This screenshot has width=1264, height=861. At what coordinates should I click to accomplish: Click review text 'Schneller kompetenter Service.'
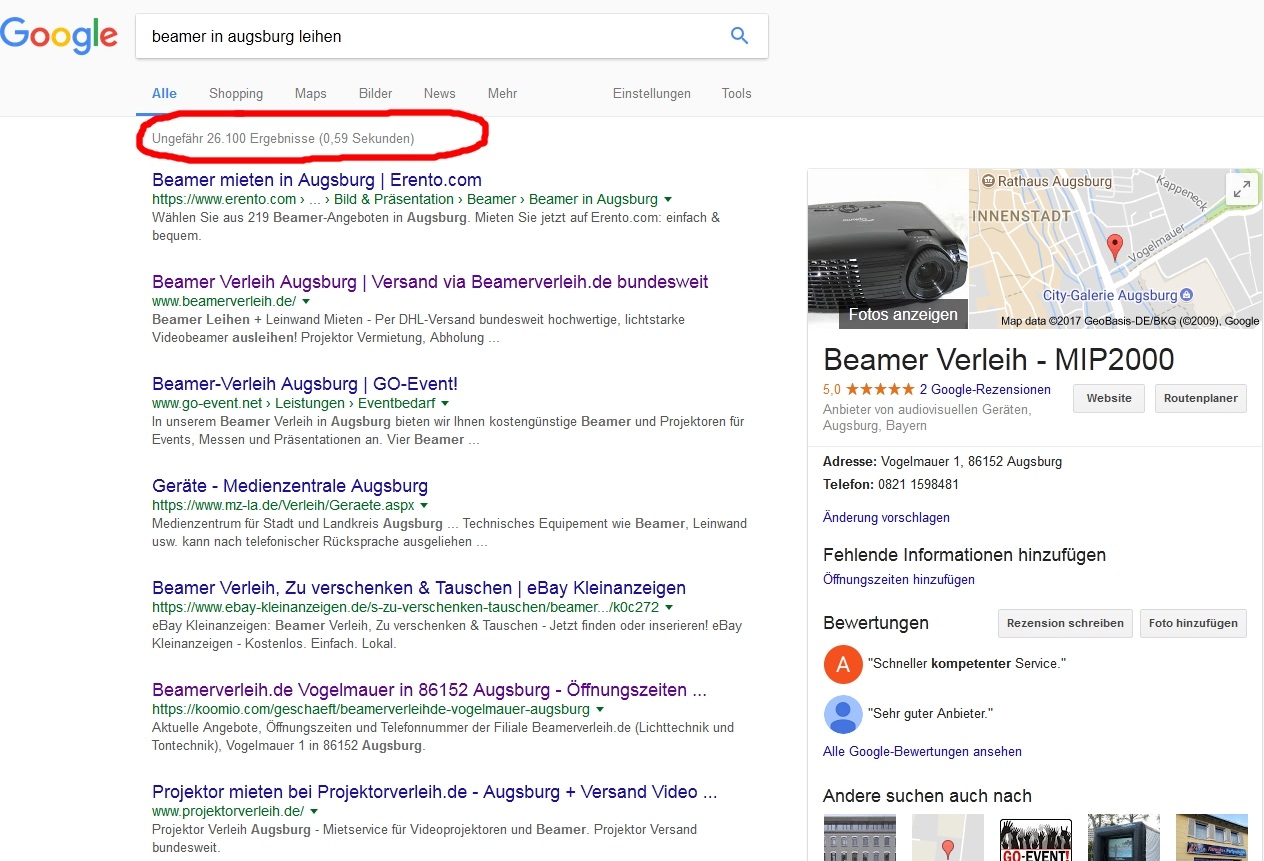pyautogui.click(x=967, y=664)
